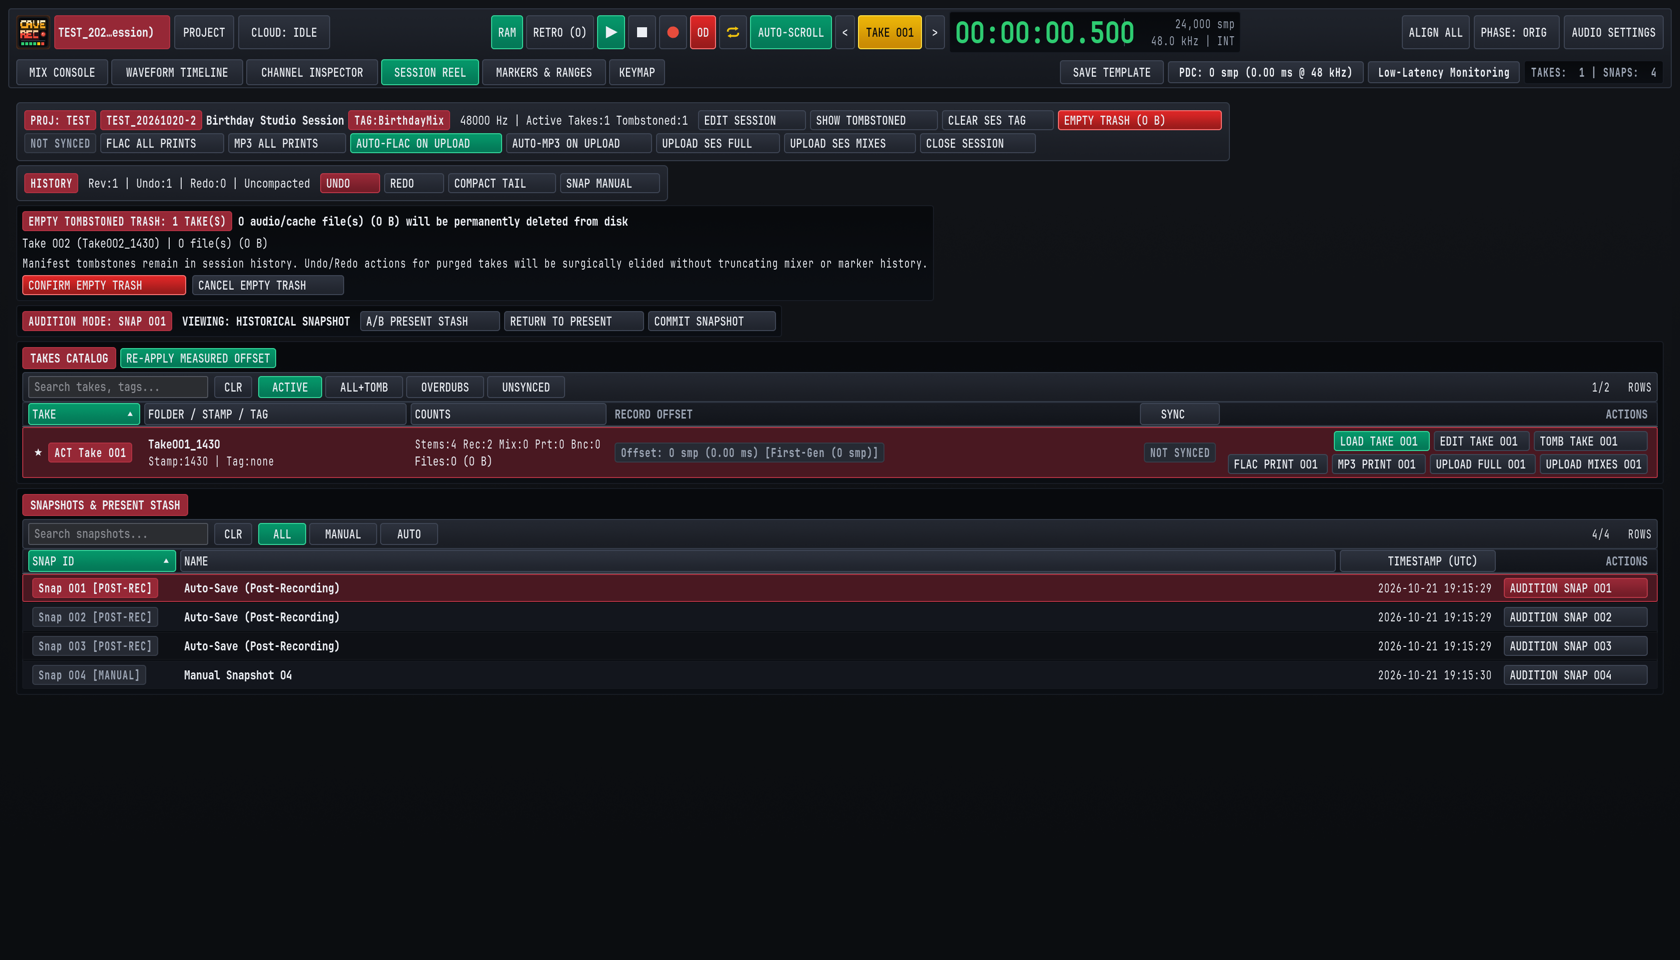Open the MARKERS & RANGES tab
The image size is (1680, 960).
click(x=544, y=72)
